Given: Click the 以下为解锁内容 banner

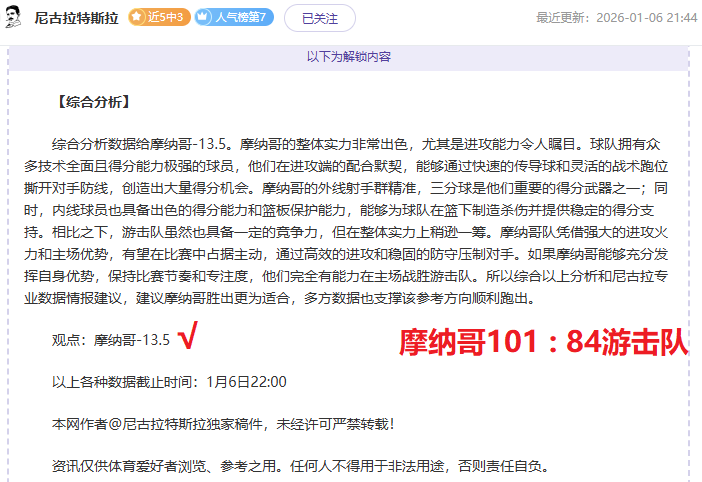Looking at the screenshot, I should (x=348, y=57).
